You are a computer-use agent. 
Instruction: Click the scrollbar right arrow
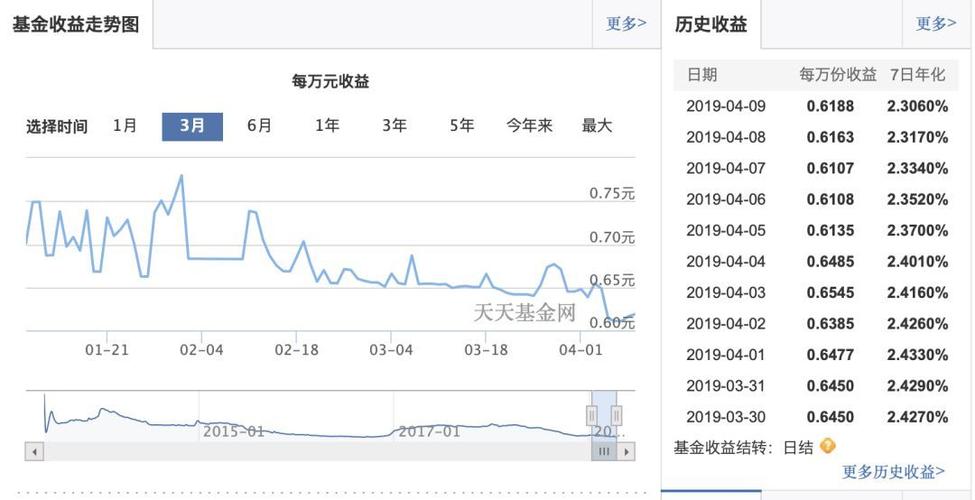626,452
